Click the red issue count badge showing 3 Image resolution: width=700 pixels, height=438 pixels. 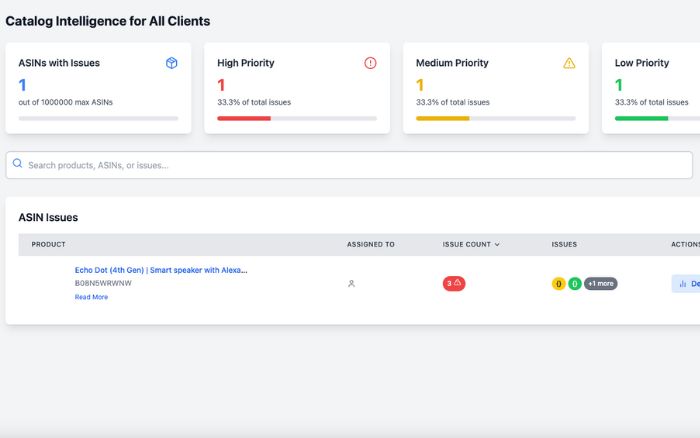click(454, 284)
